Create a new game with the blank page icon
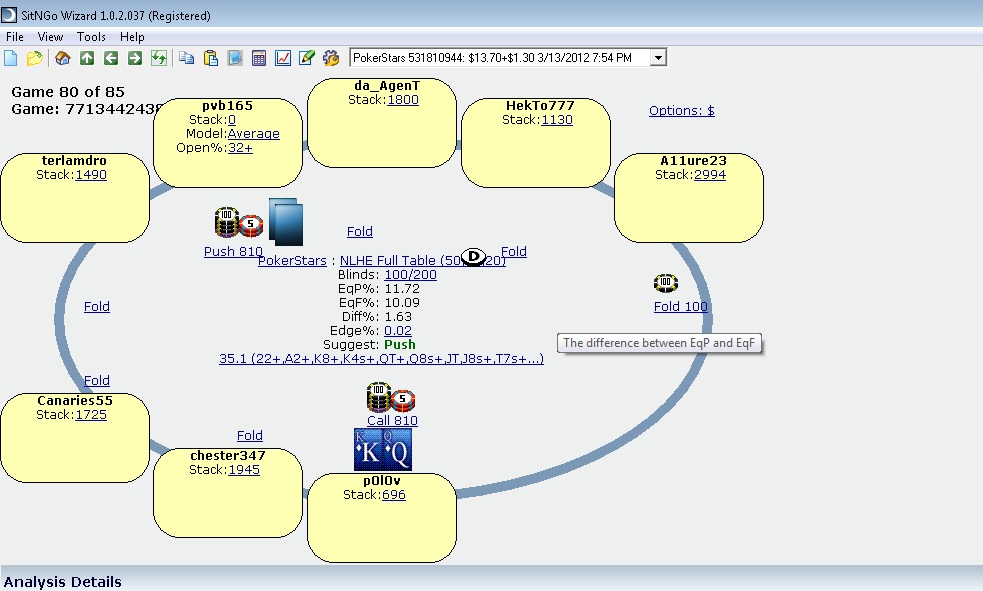983x591 pixels. pos(11,58)
